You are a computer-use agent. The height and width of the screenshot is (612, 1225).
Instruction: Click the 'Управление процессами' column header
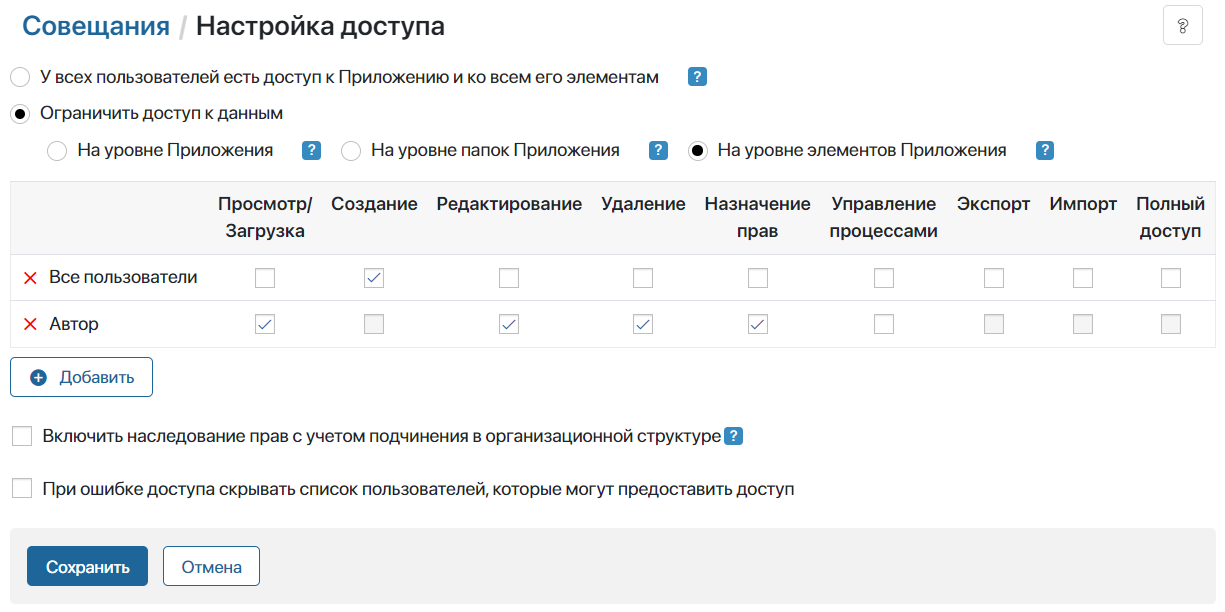pyautogui.click(x=884, y=217)
